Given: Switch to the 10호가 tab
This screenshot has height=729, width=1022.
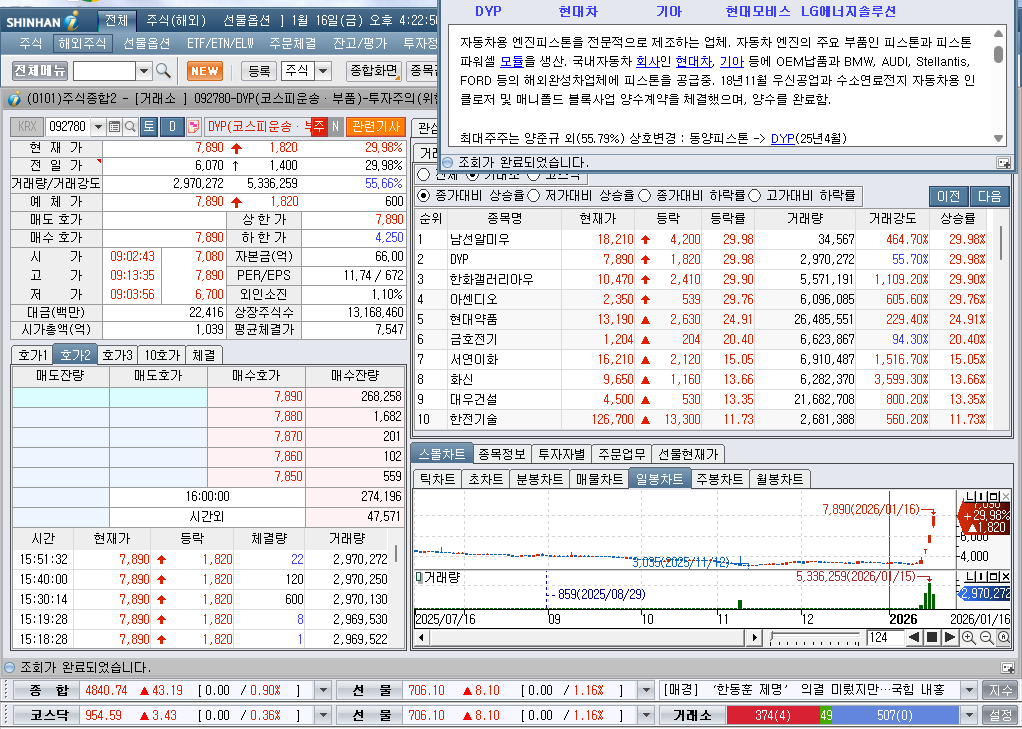Looking at the screenshot, I should pos(162,355).
